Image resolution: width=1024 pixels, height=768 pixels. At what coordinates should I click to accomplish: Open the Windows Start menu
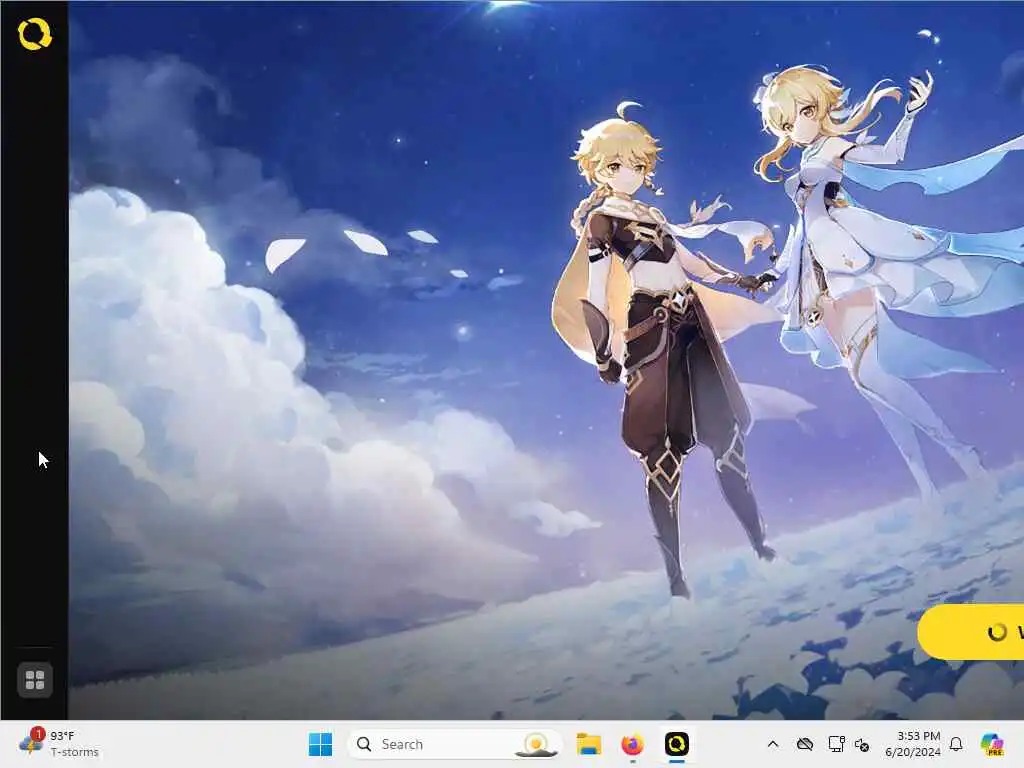click(x=320, y=744)
